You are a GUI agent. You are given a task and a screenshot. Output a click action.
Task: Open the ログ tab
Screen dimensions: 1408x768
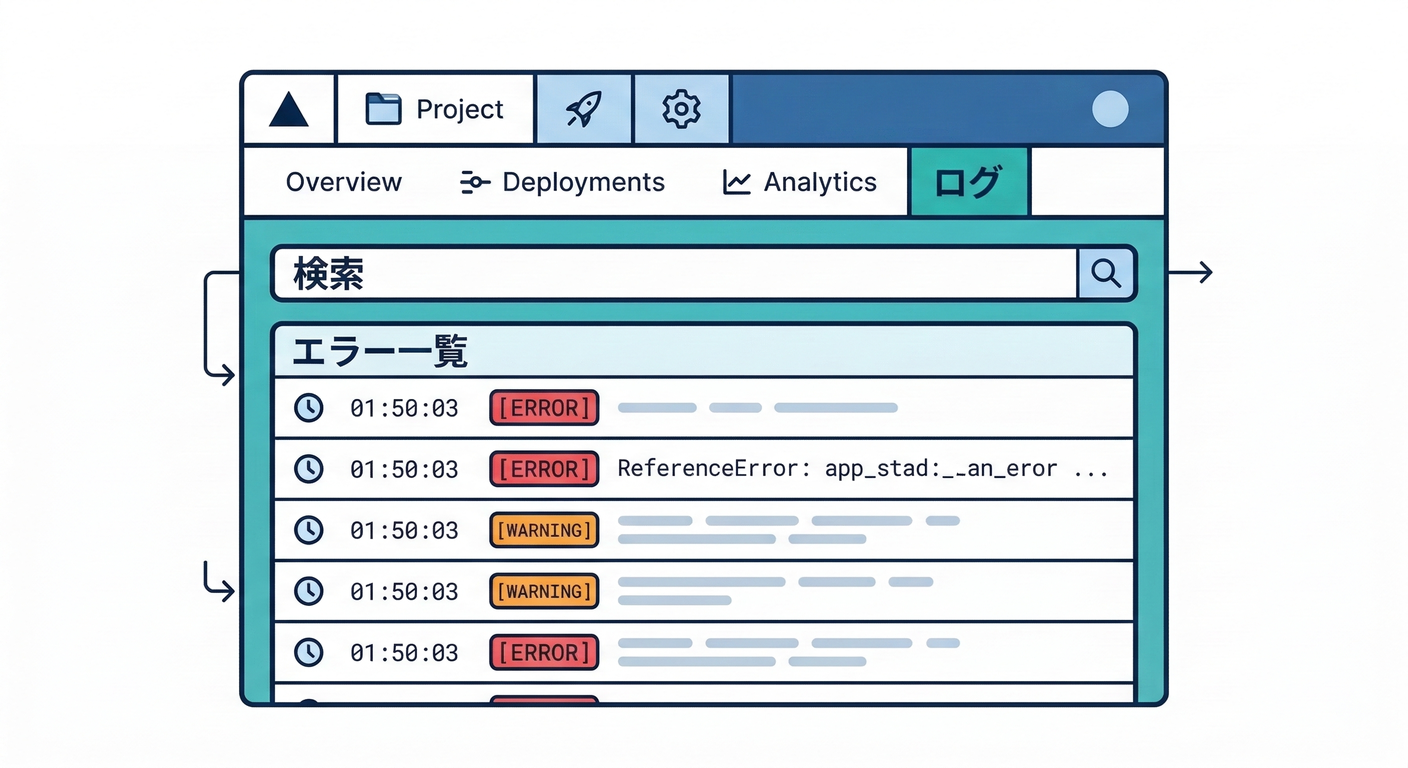(x=967, y=181)
